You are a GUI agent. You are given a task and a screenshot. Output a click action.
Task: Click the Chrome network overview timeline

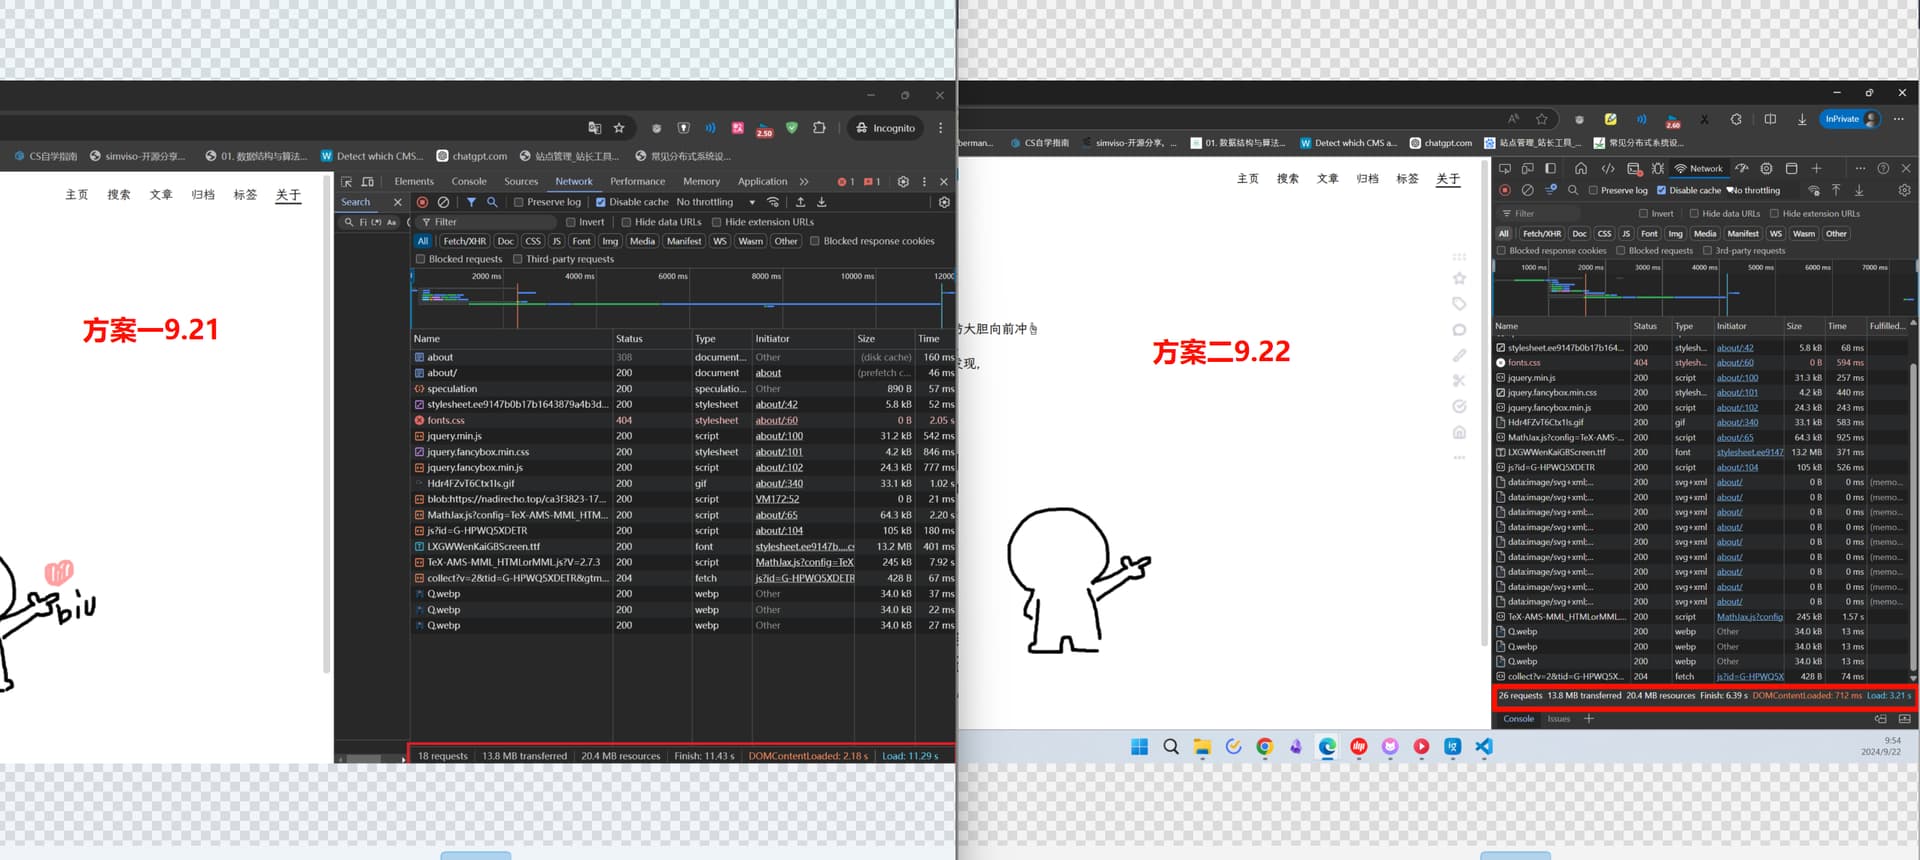(x=682, y=298)
